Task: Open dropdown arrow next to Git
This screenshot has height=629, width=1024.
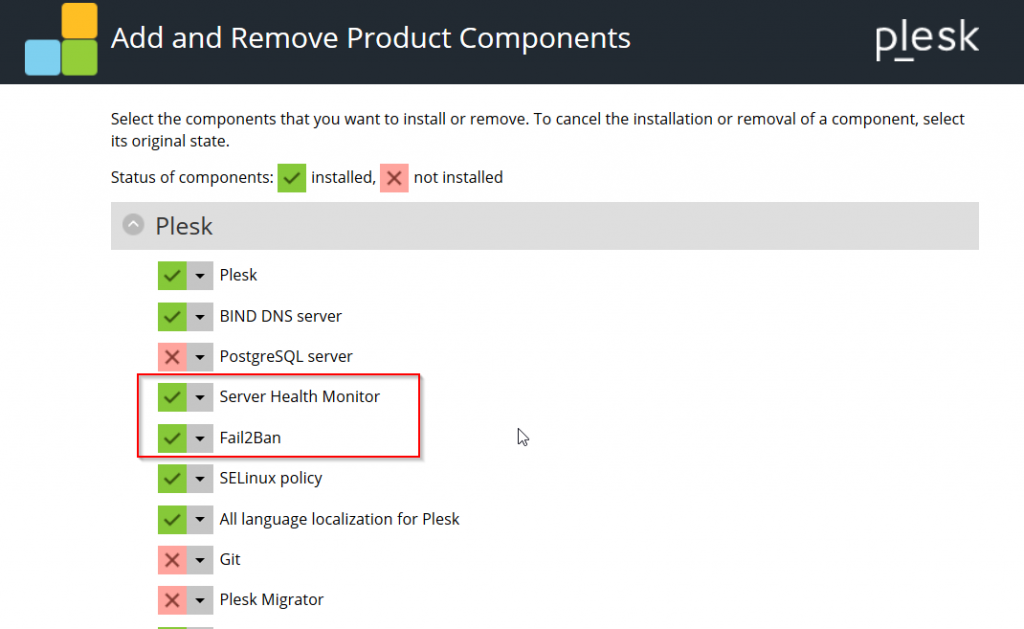Action: 201,559
